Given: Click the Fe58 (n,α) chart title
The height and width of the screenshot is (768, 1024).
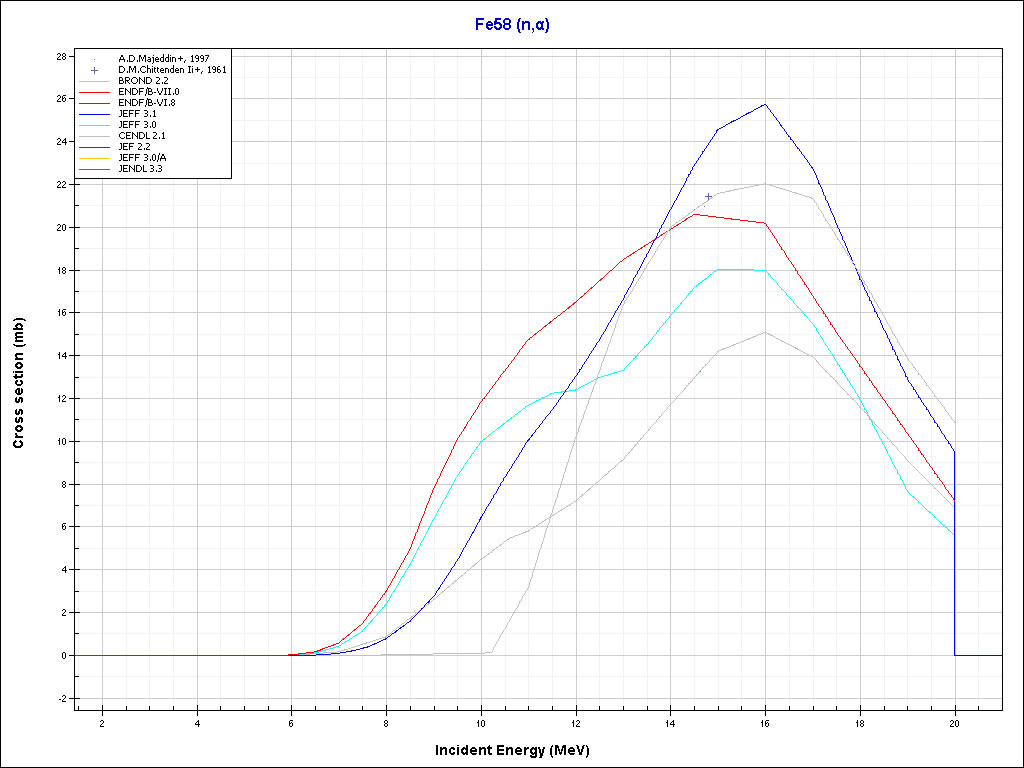Looking at the screenshot, I should (511, 25).
